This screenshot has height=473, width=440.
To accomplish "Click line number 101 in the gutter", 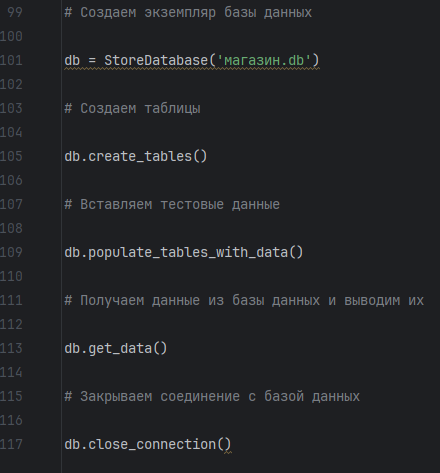I will [11, 60].
